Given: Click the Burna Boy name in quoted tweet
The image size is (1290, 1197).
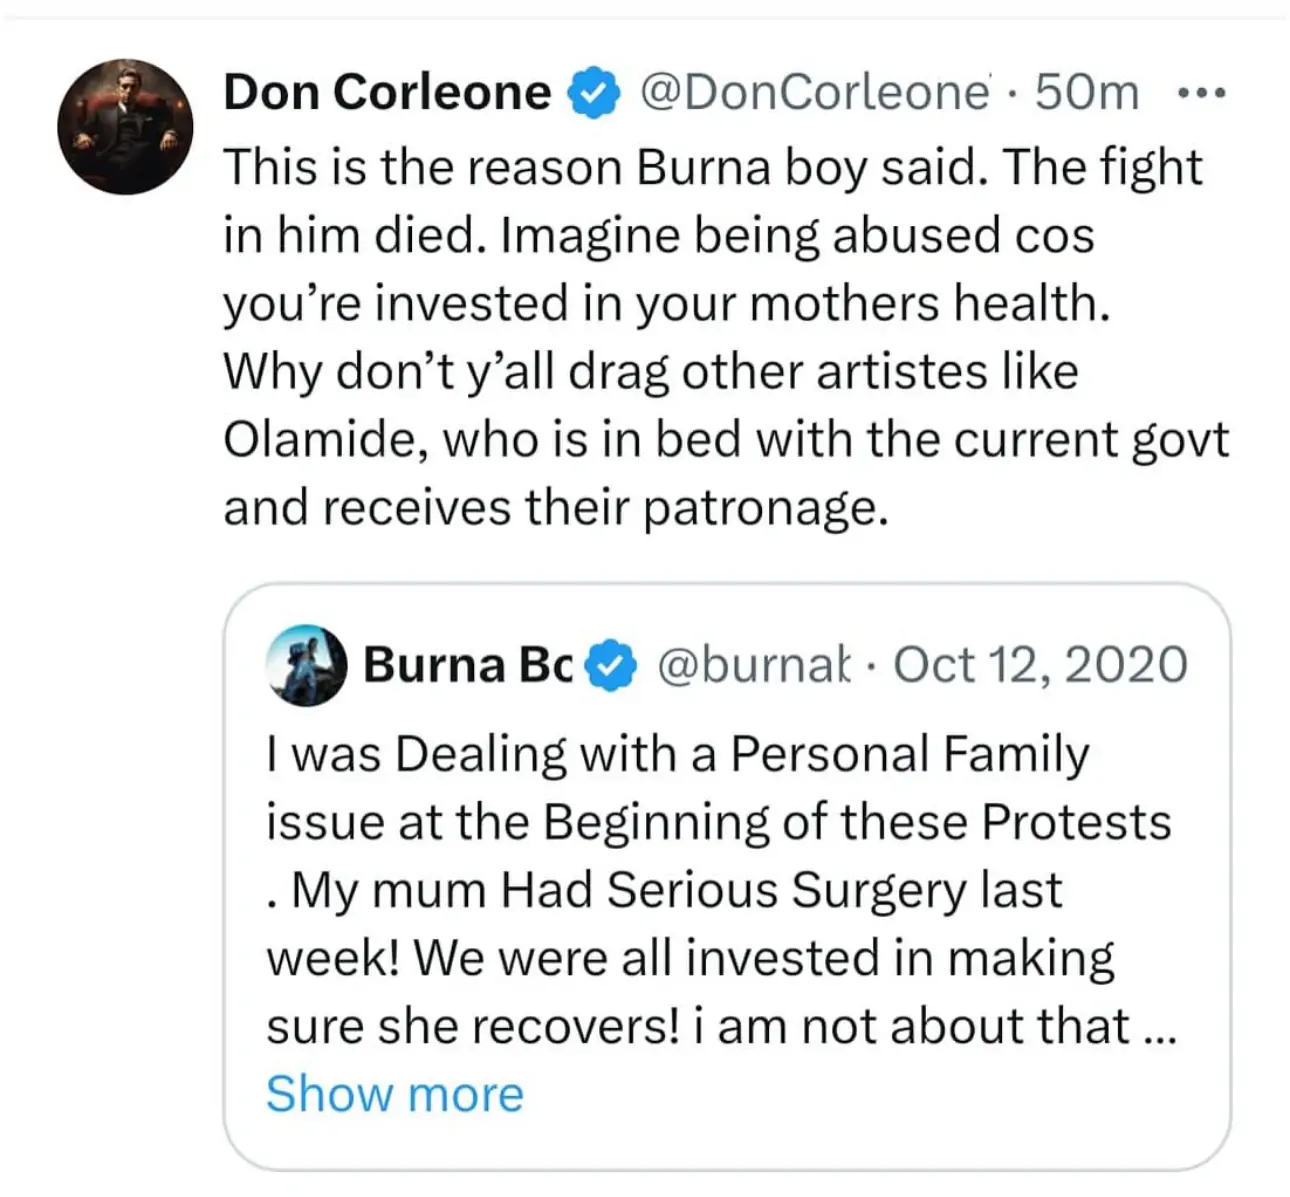Looking at the screenshot, I should [x=467, y=666].
